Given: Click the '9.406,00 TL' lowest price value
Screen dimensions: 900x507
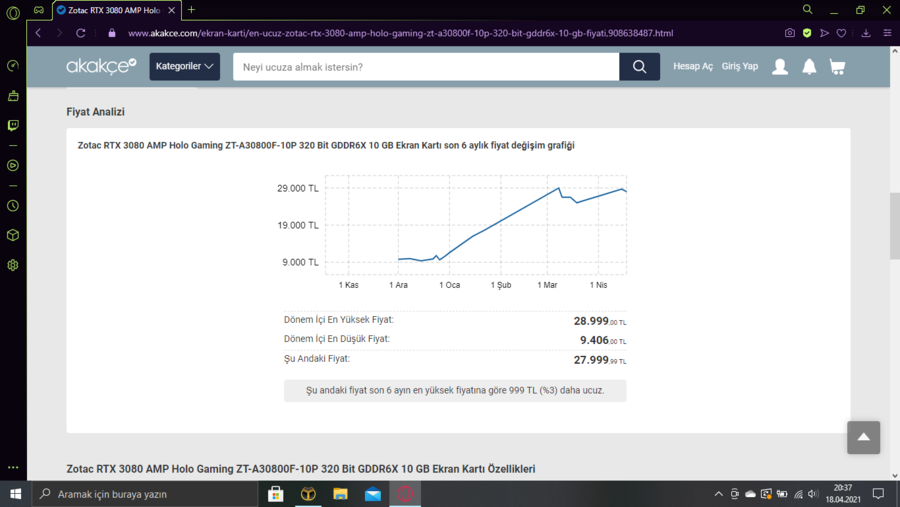Looking at the screenshot, I should point(603,340).
